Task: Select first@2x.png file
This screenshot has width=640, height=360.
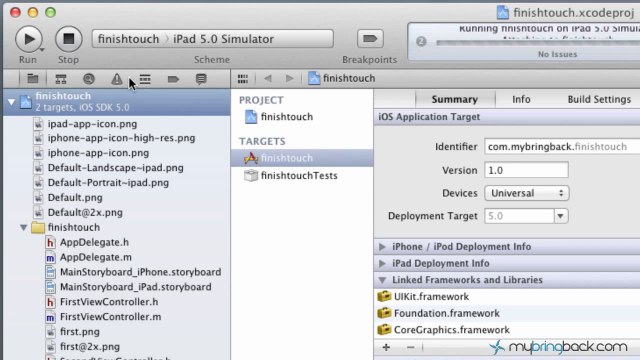Action: (90, 347)
